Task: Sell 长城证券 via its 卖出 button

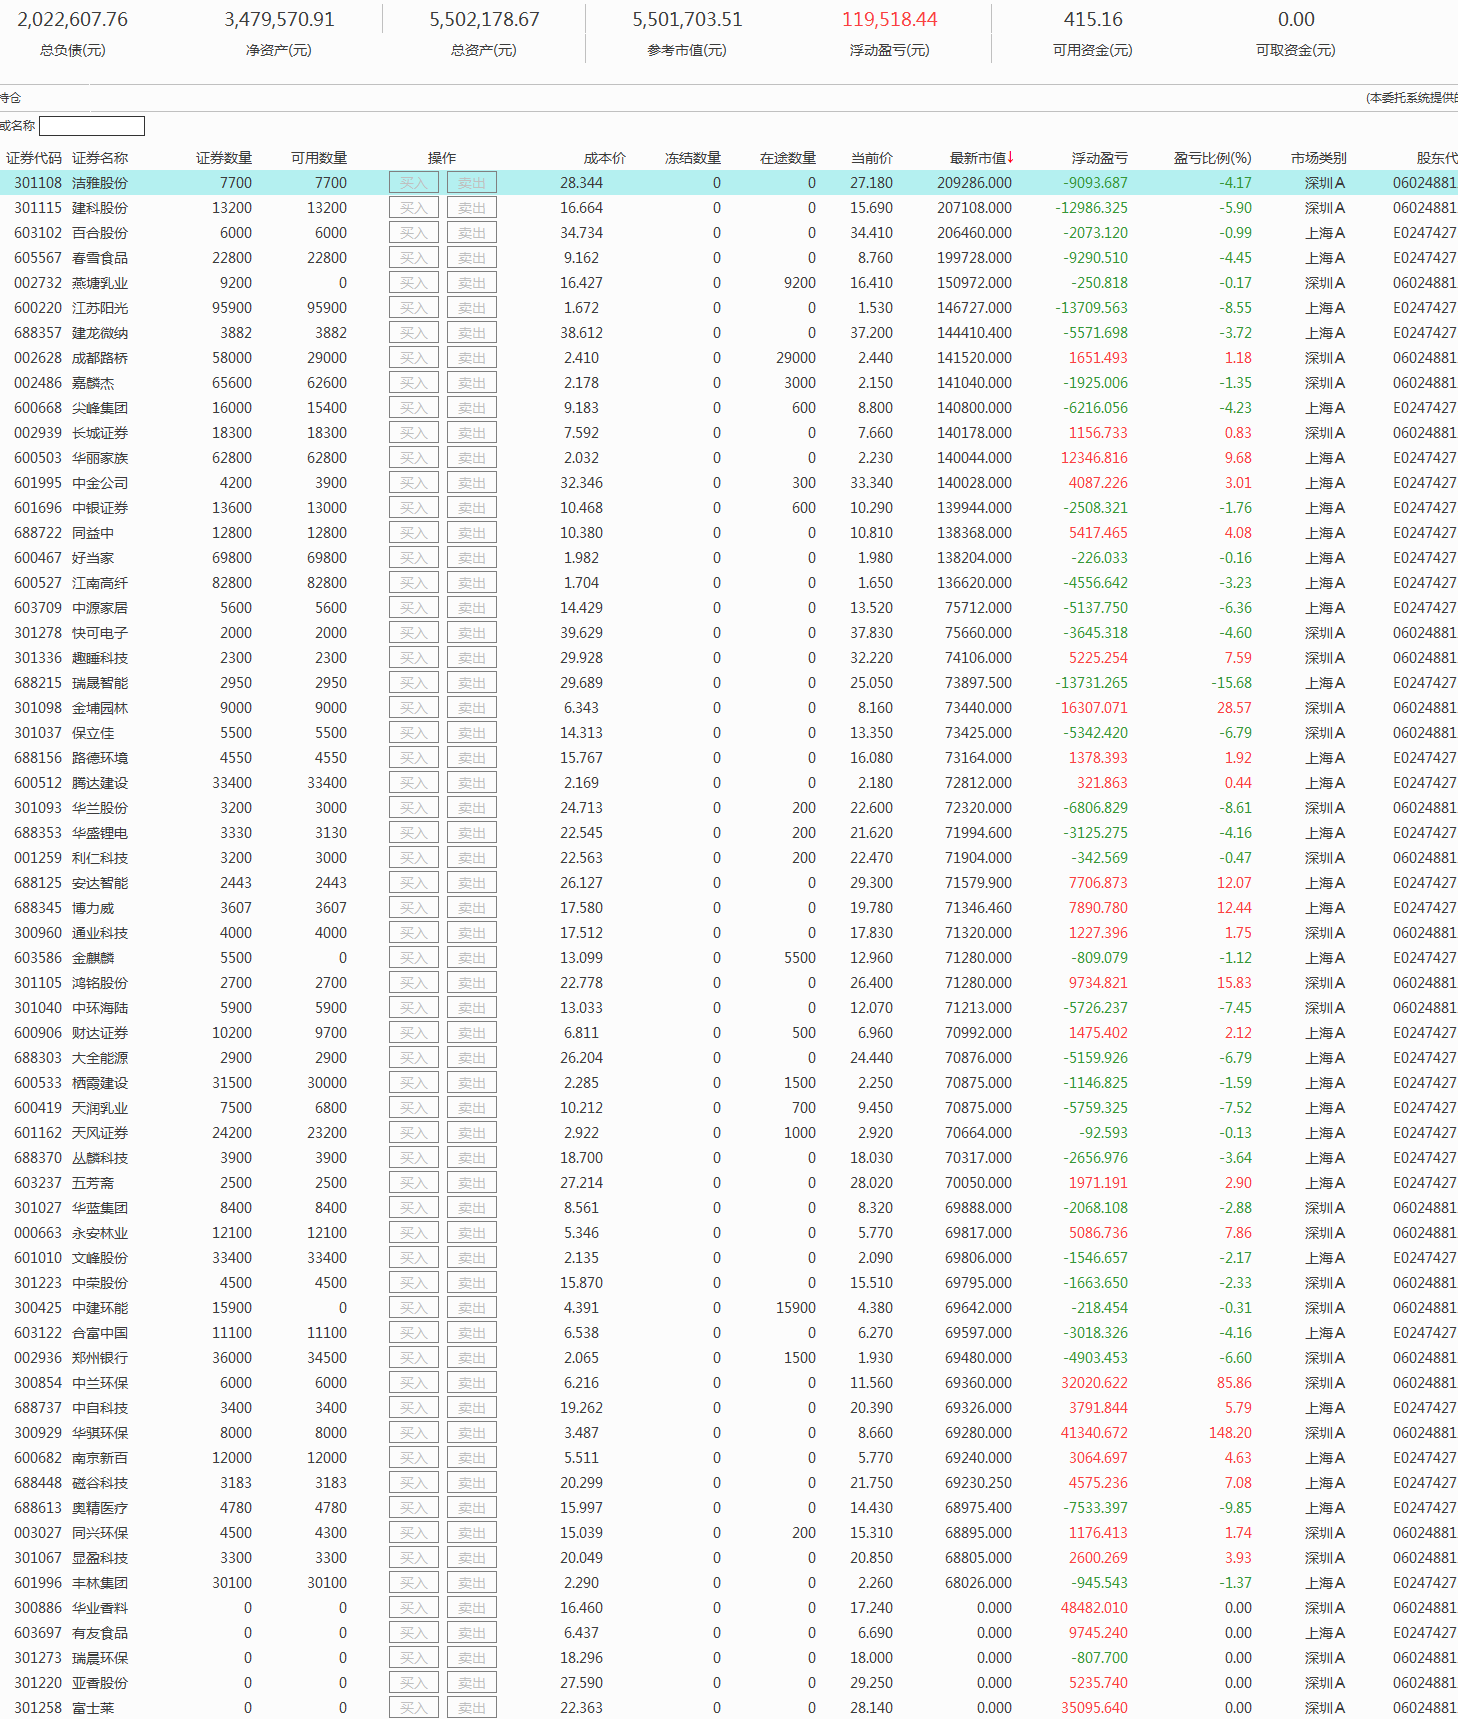Action: tap(472, 433)
